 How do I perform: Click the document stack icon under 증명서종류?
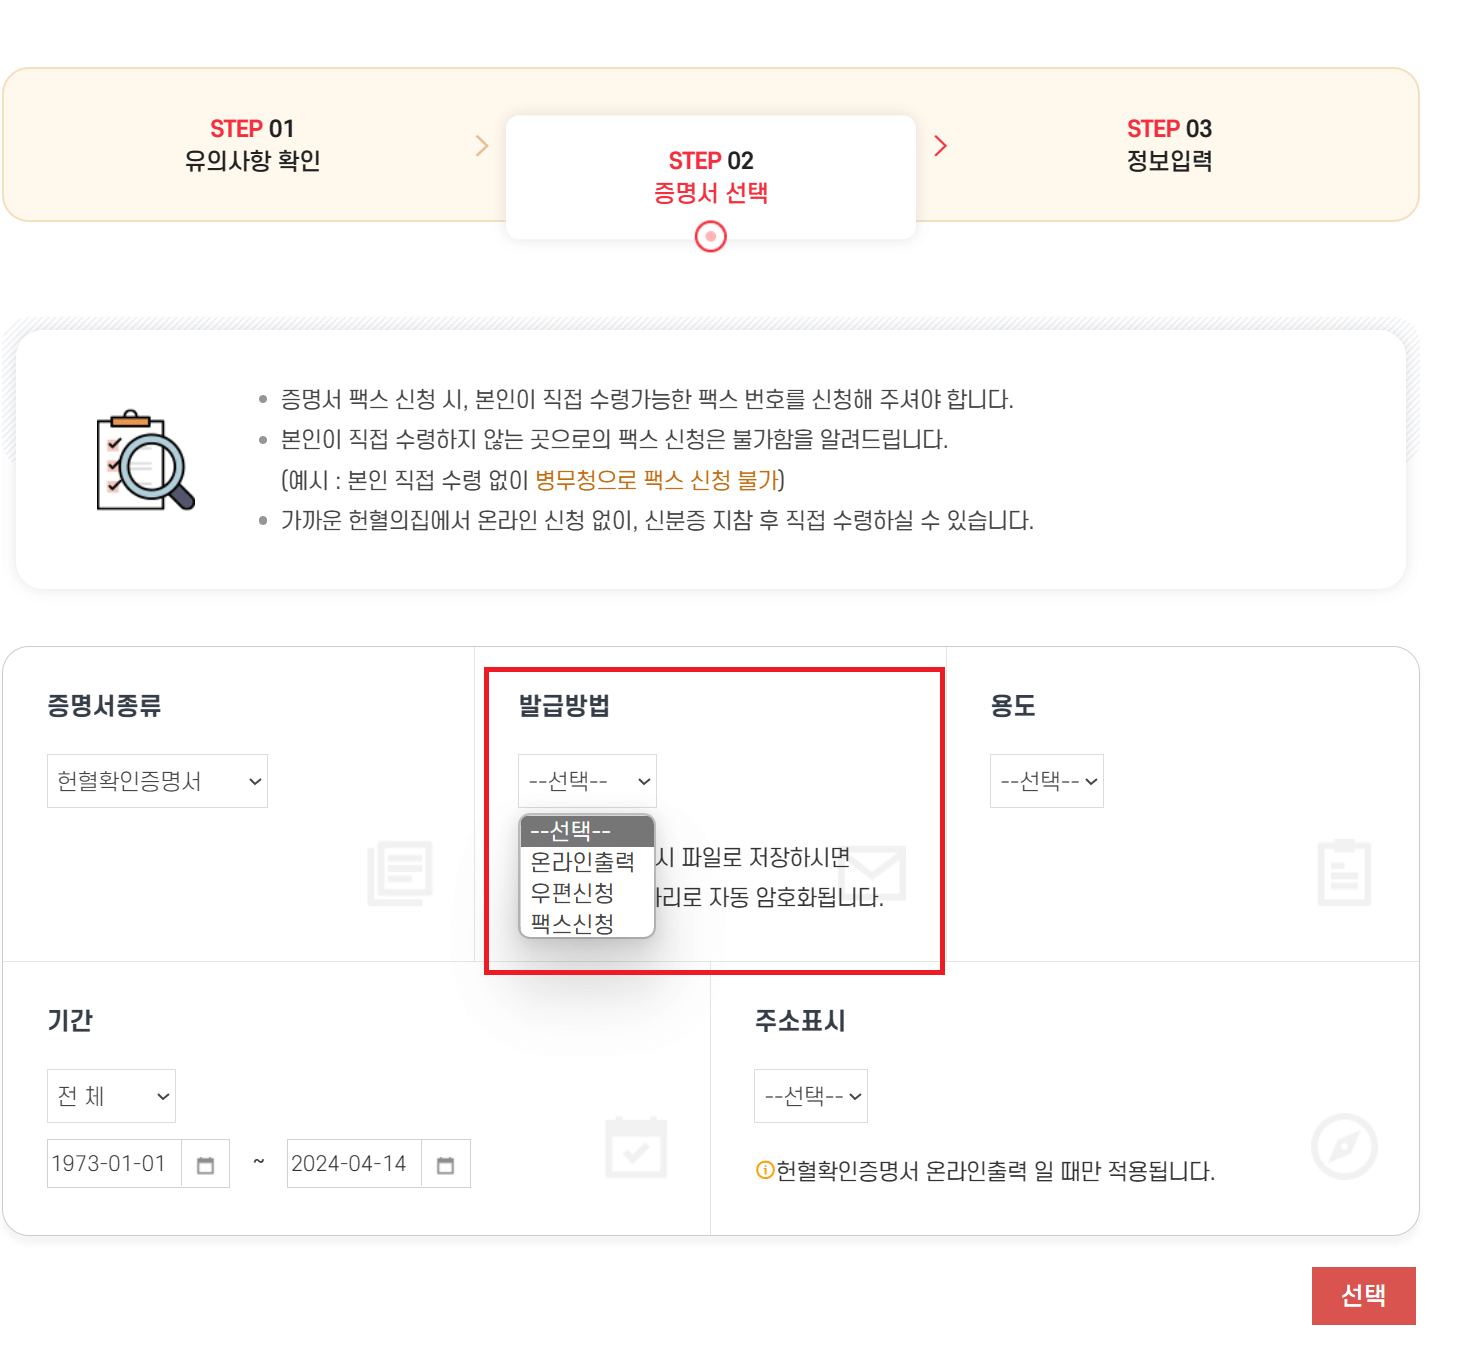point(399,872)
